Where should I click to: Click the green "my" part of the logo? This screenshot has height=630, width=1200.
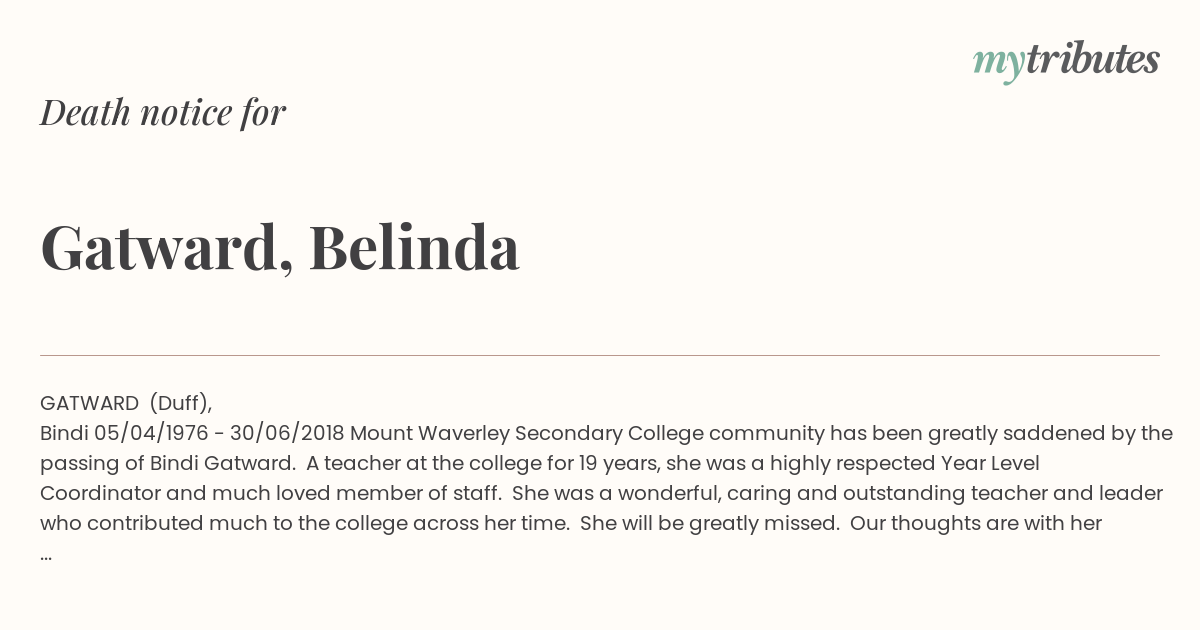click(998, 63)
